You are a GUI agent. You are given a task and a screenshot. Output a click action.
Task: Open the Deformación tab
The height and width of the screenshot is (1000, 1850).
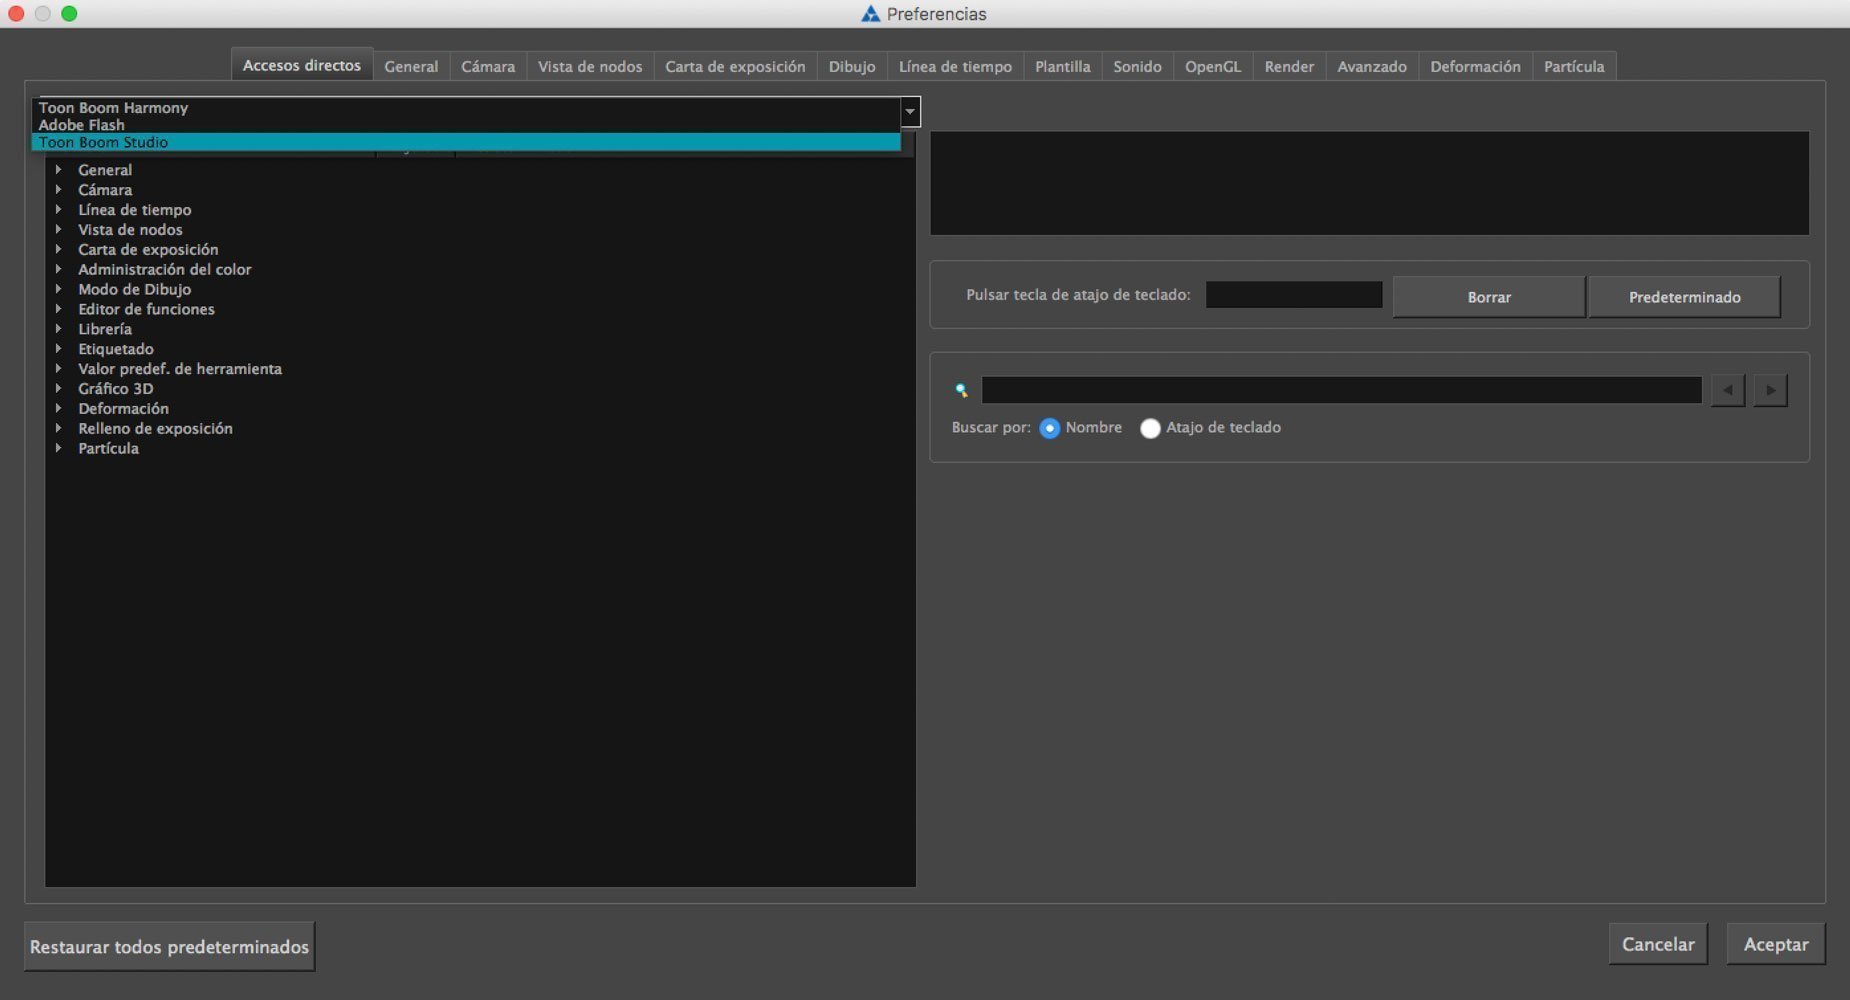[x=1475, y=66]
